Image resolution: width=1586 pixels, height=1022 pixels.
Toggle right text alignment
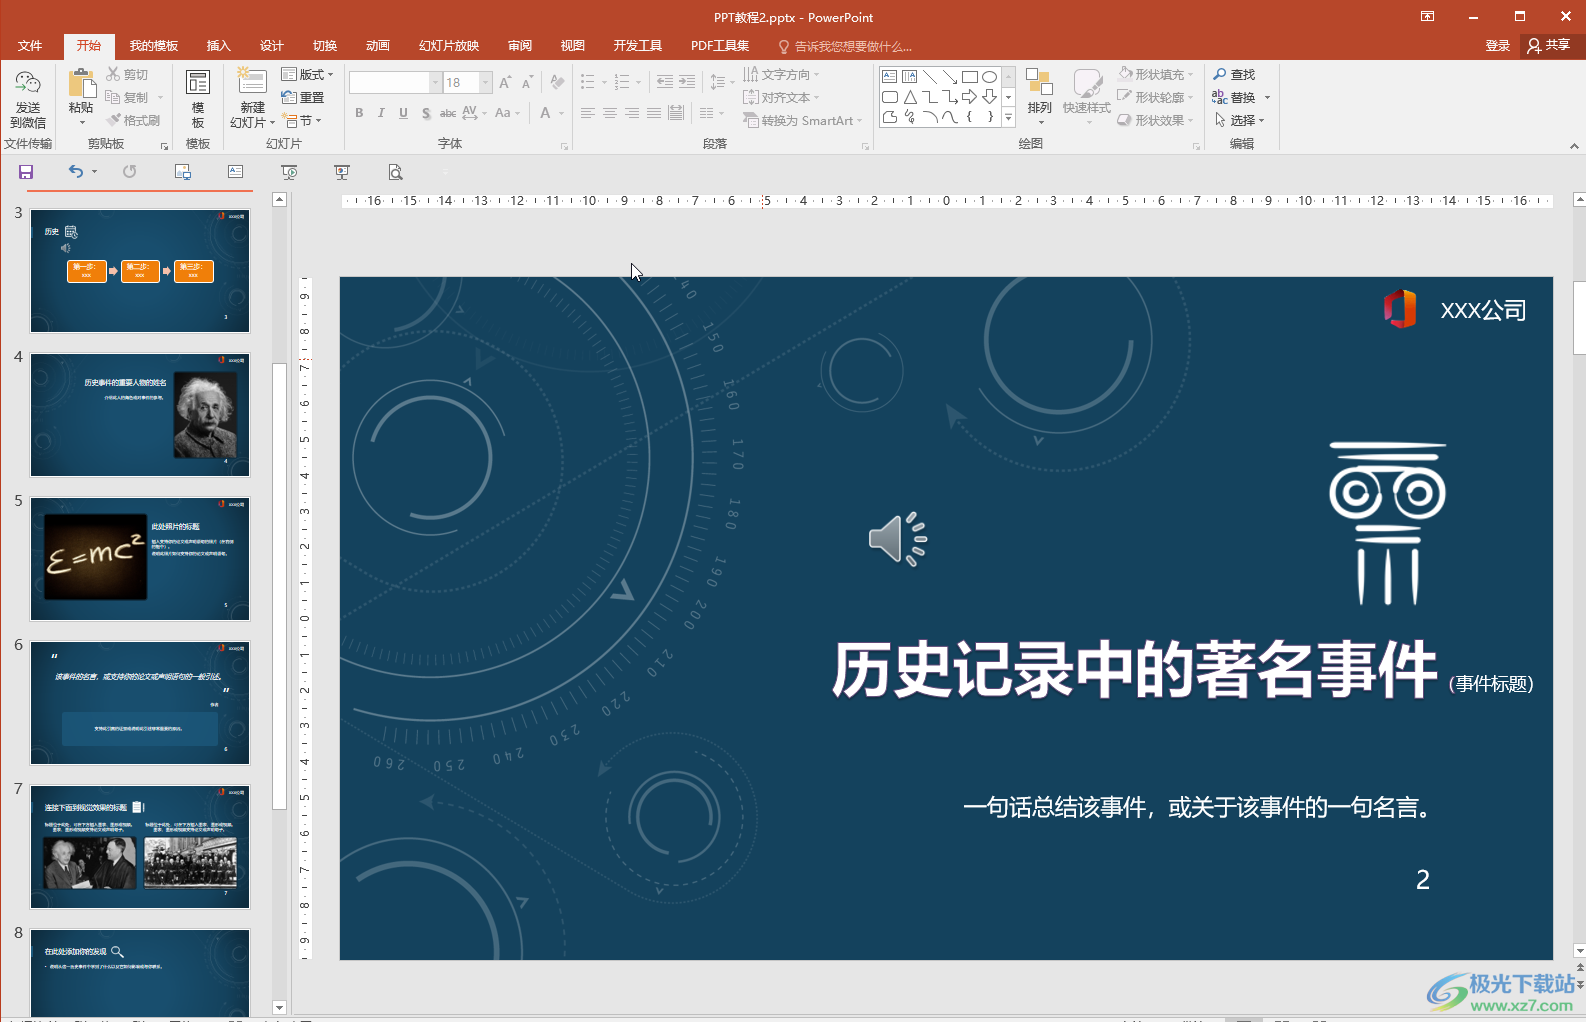632,113
